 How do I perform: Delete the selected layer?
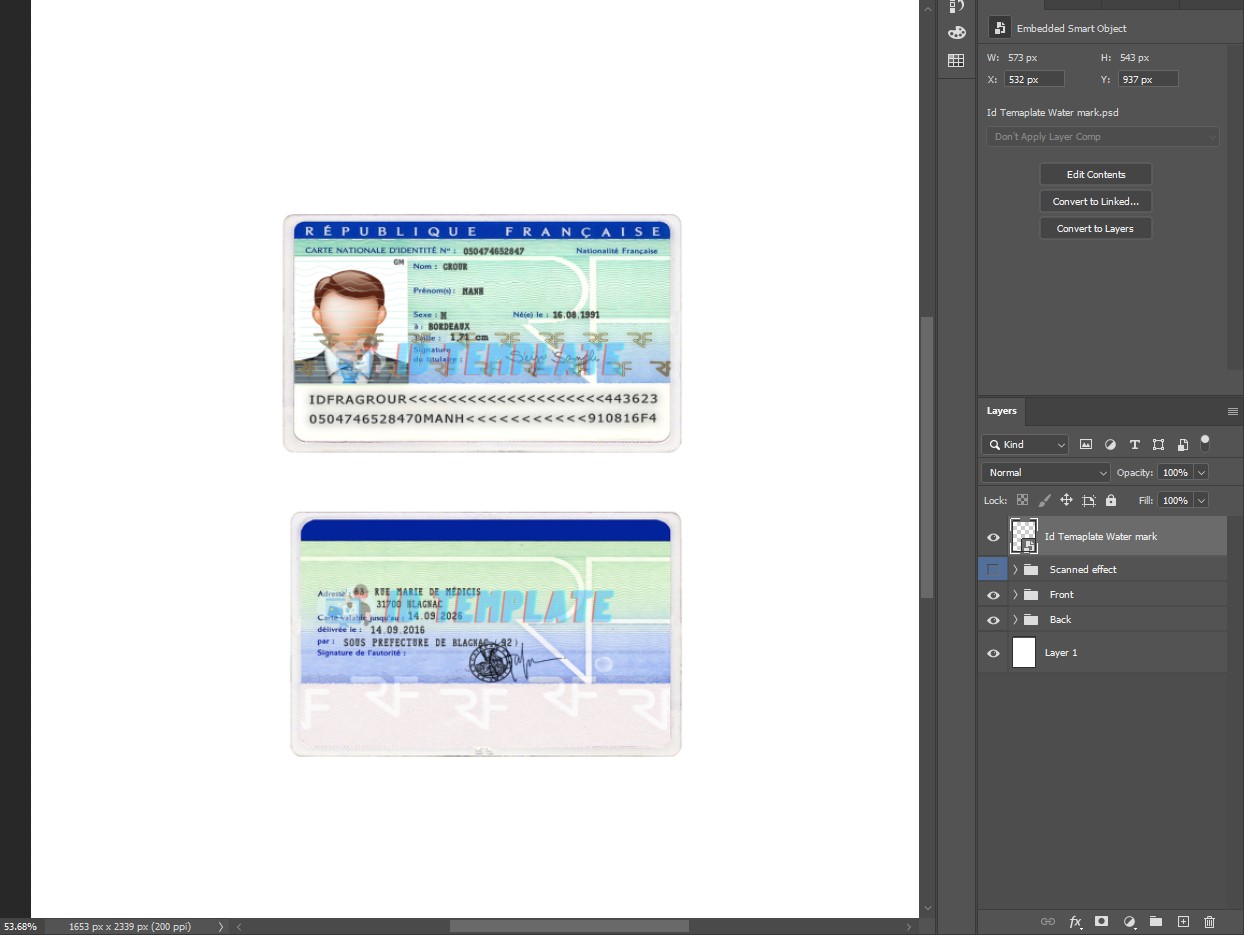tap(1210, 922)
